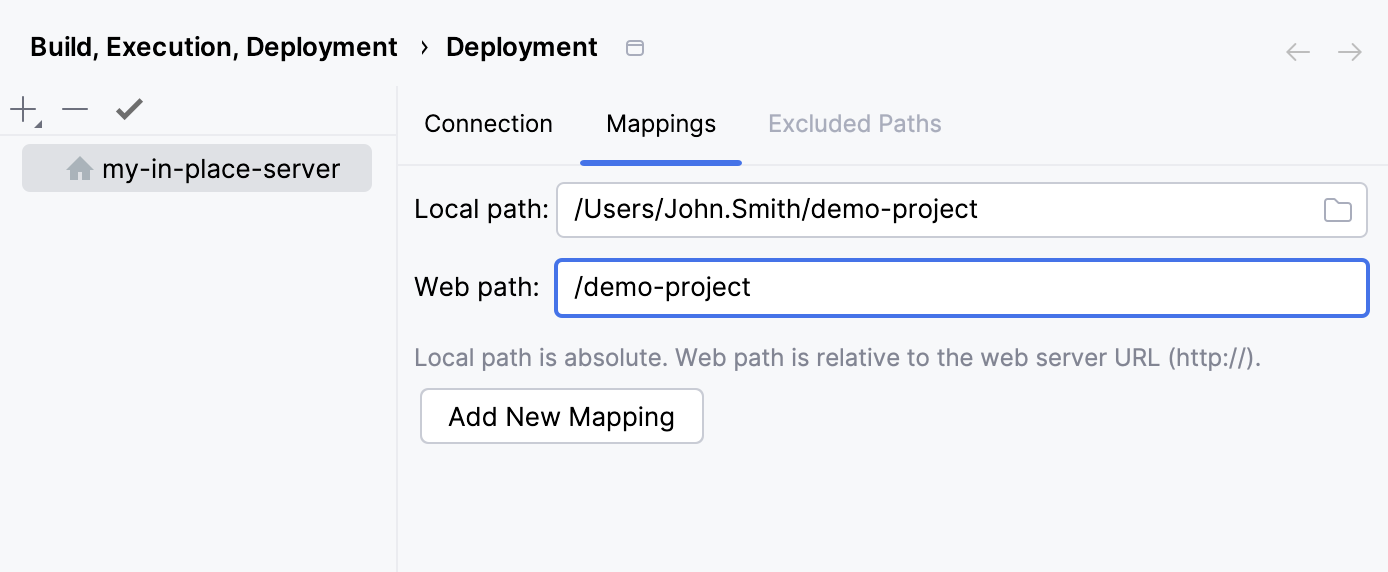Image resolution: width=1388 pixels, height=572 pixels.
Task: Click Build, Execution, Deployment breadcrumb
Action: pyautogui.click(x=214, y=47)
